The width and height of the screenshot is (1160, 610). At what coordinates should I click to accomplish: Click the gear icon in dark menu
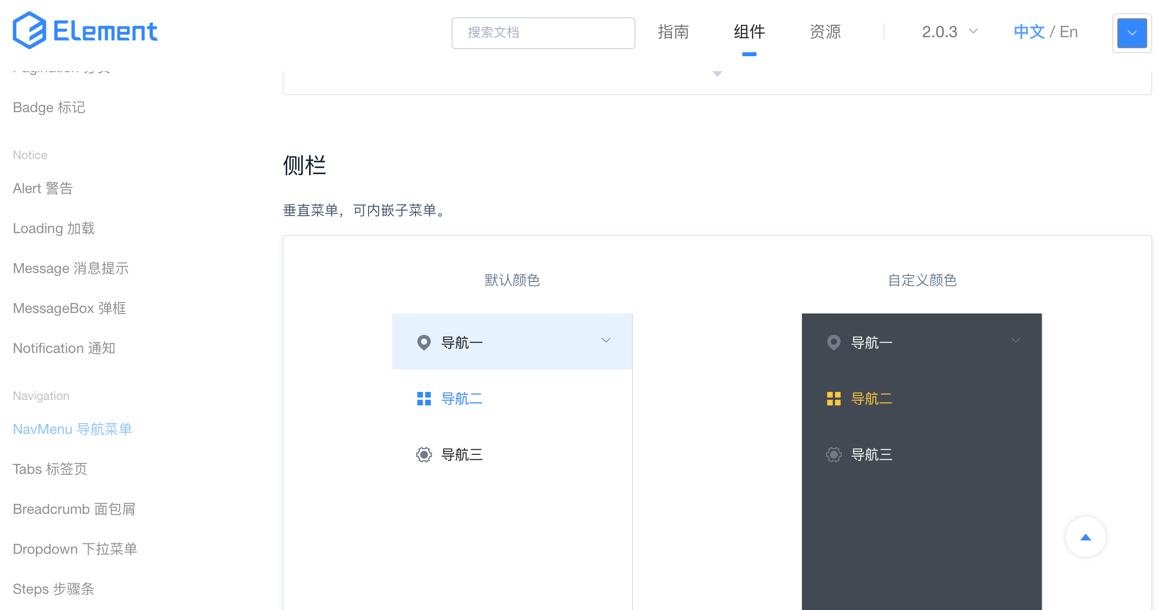(x=833, y=455)
